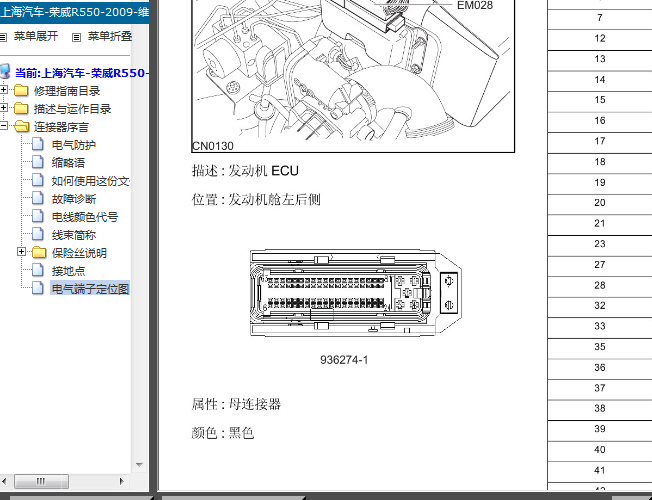The width and height of the screenshot is (652, 500).
Task: Open the 保险丝说明 folder
Action: (x=79, y=253)
